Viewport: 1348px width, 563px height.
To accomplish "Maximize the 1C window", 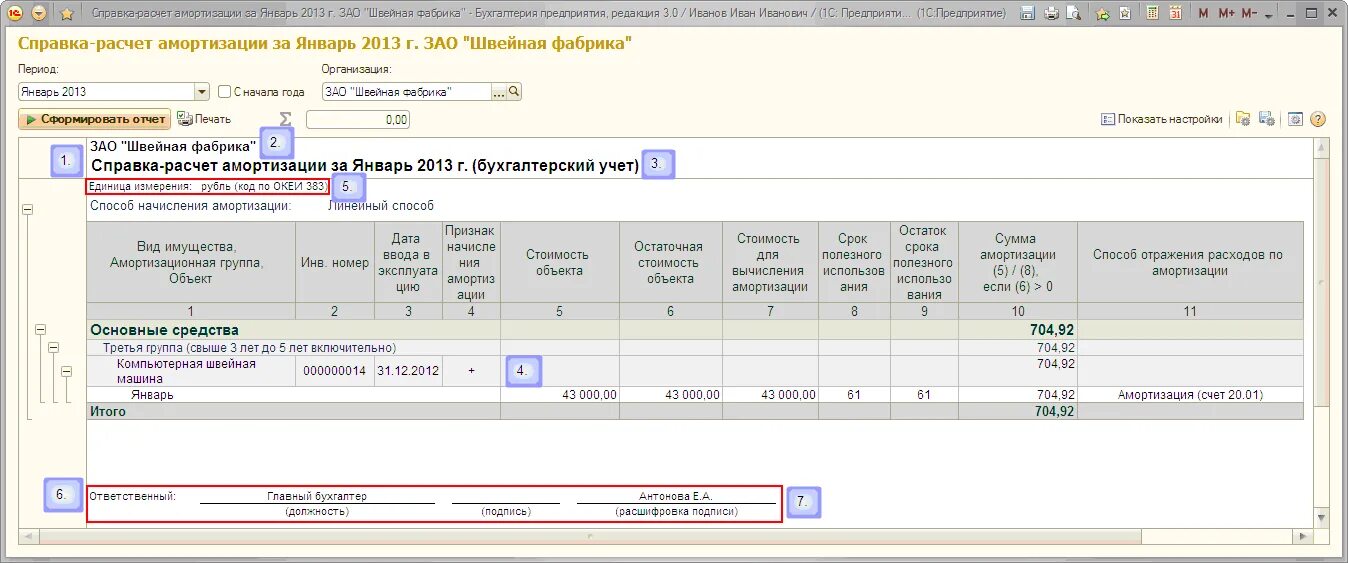I will tap(1309, 13).
